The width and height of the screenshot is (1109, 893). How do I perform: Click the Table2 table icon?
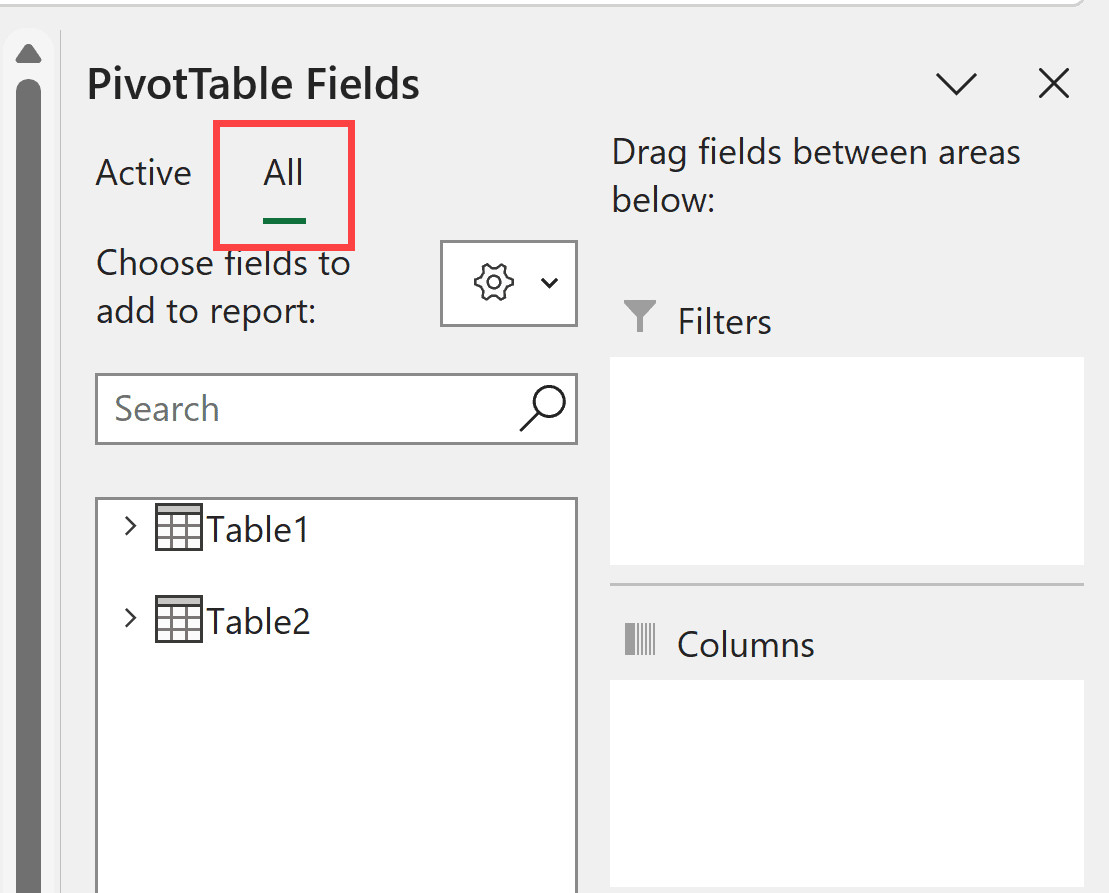coord(179,619)
